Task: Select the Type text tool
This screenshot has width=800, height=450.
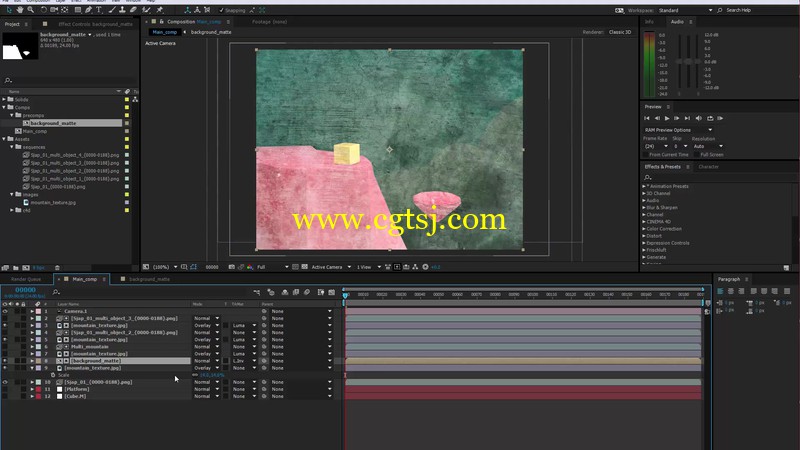Action: click(99, 10)
